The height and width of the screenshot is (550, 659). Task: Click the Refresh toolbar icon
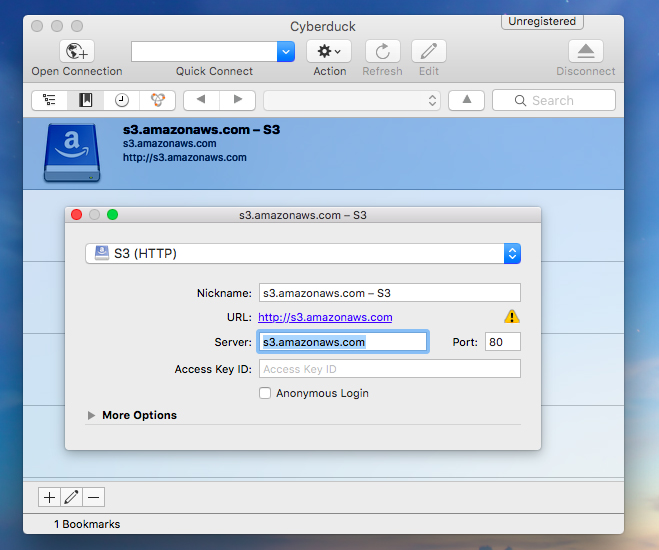click(x=382, y=52)
